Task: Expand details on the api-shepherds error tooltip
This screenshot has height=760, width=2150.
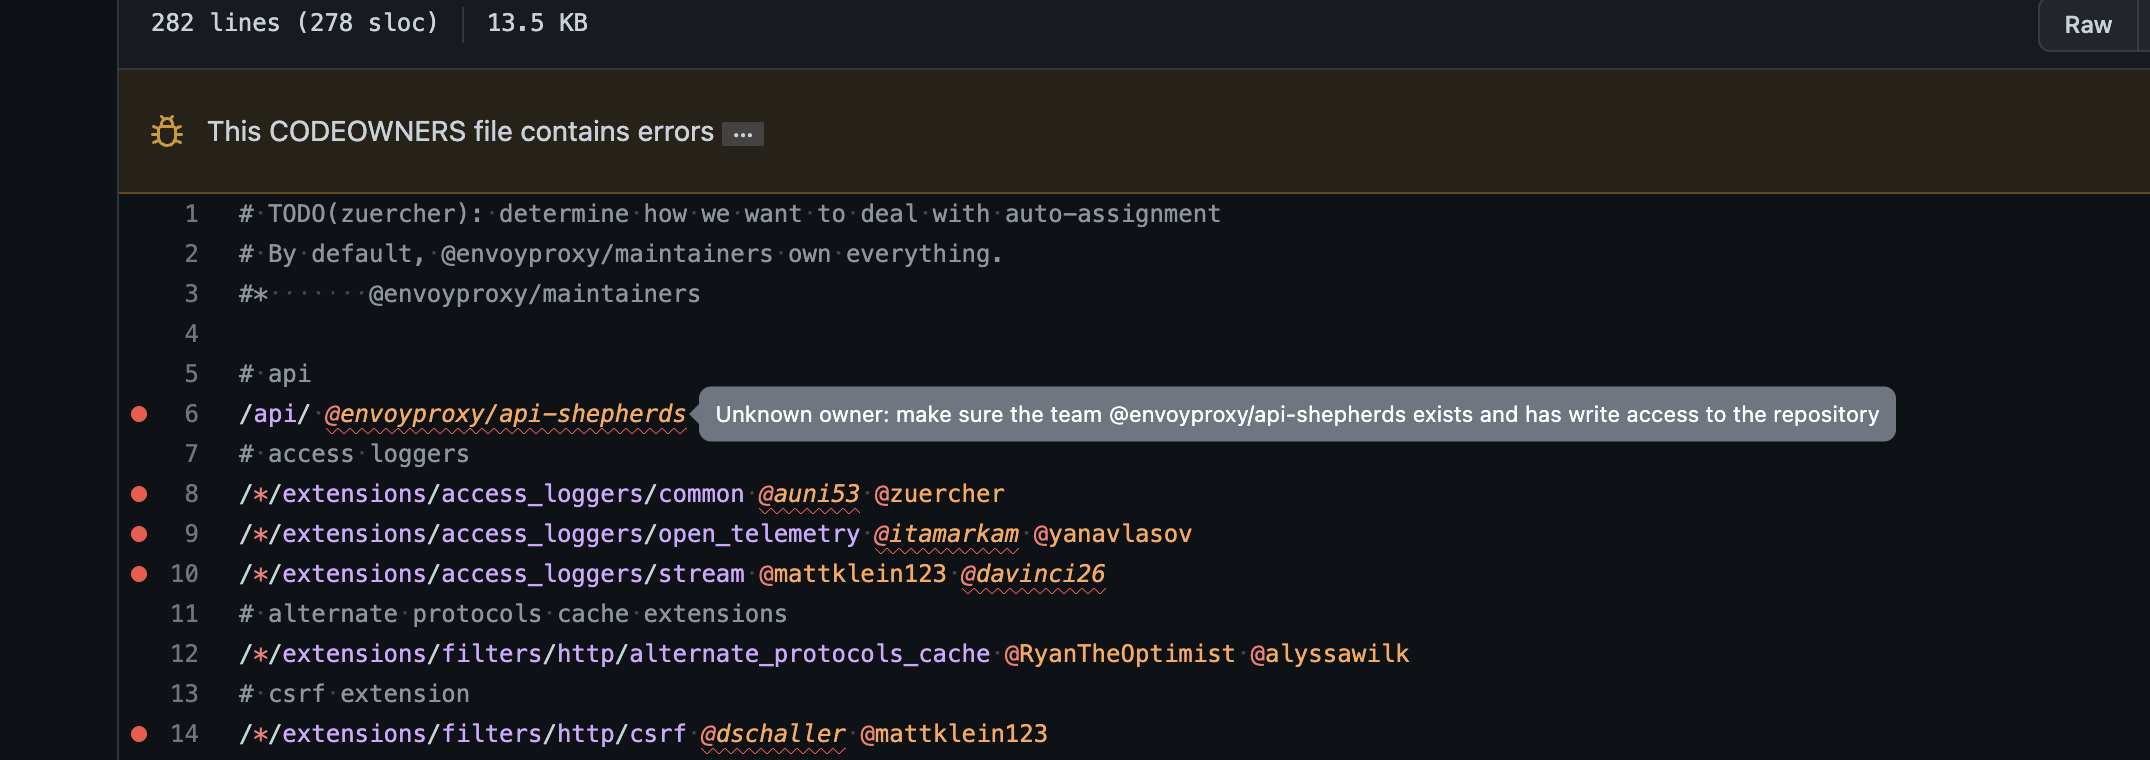Action: (742, 132)
